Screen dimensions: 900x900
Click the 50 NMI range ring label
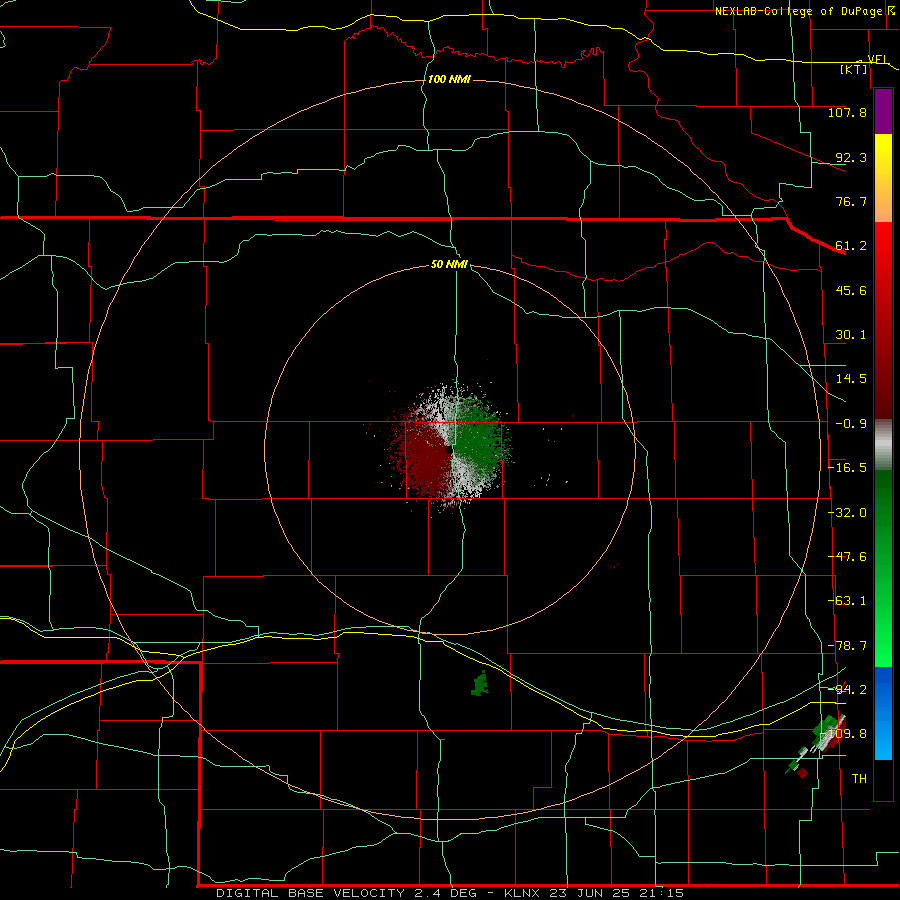(x=449, y=265)
